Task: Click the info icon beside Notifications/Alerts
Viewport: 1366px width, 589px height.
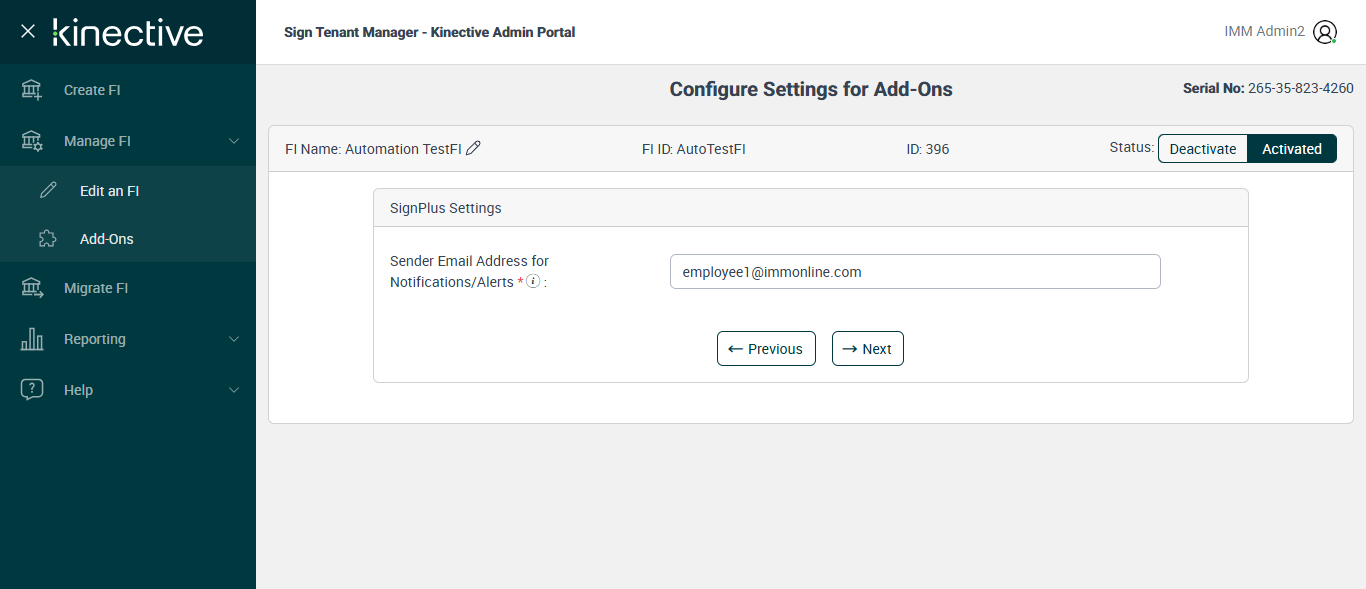Action: pos(533,281)
